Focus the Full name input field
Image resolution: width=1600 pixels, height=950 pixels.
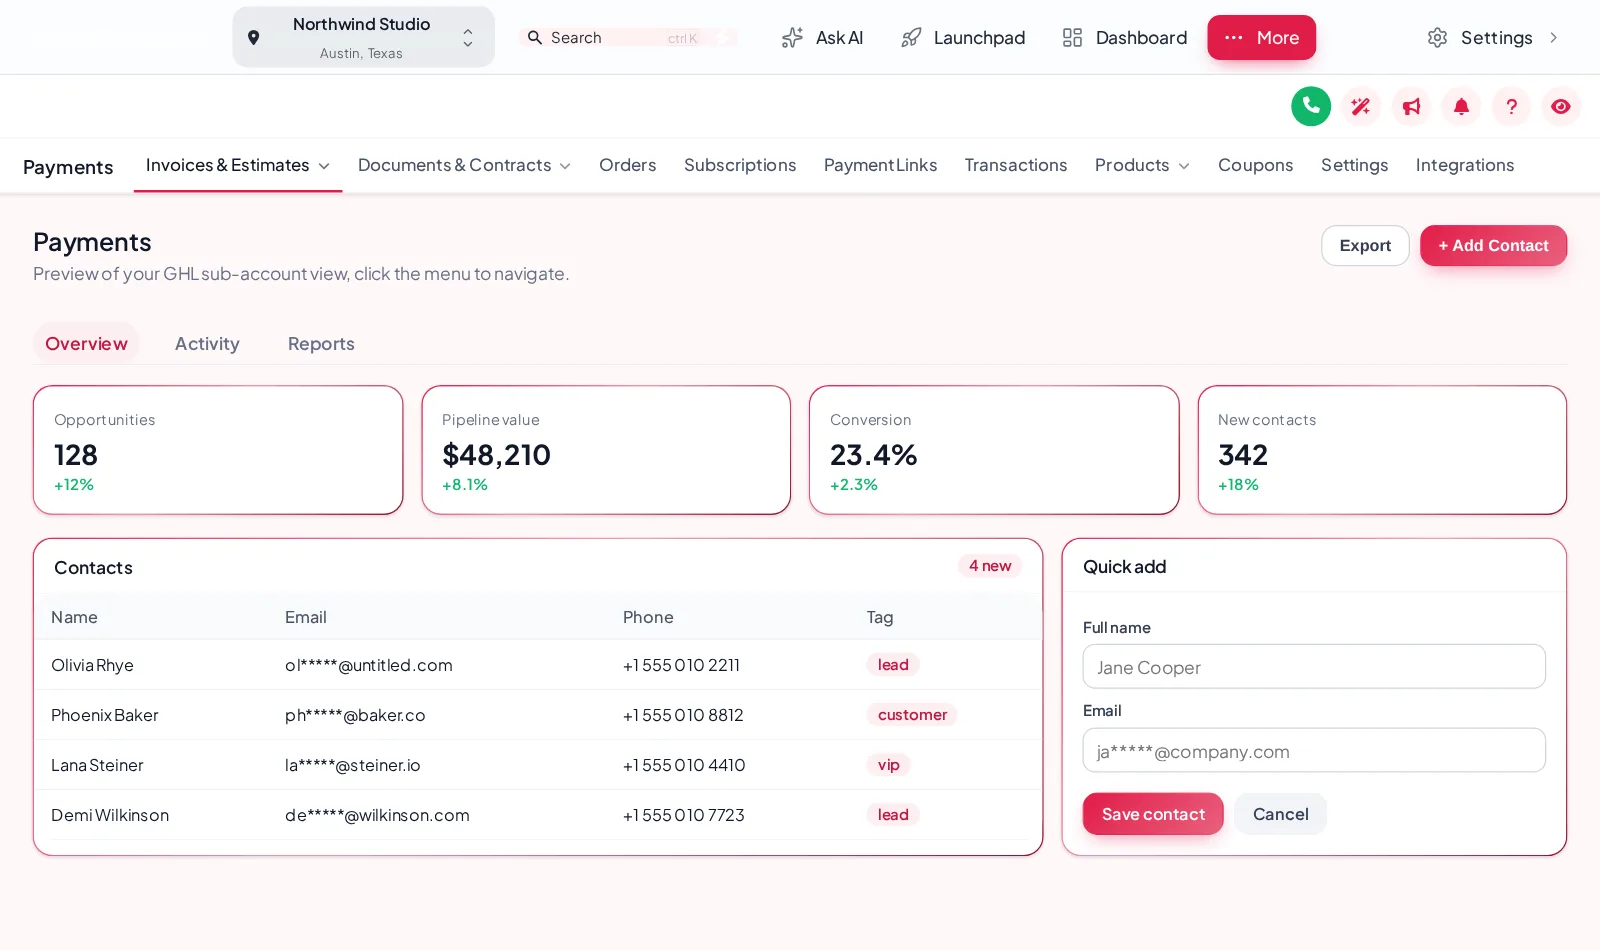coord(1314,667)
